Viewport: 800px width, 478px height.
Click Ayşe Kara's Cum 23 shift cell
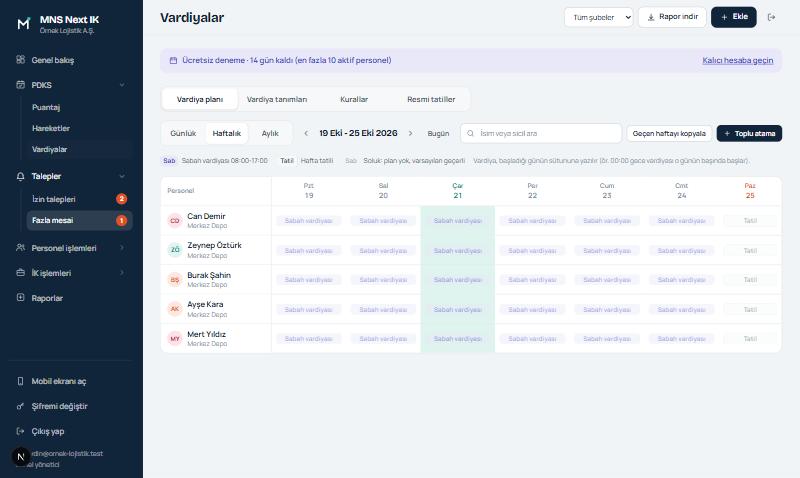click(607, 309)
